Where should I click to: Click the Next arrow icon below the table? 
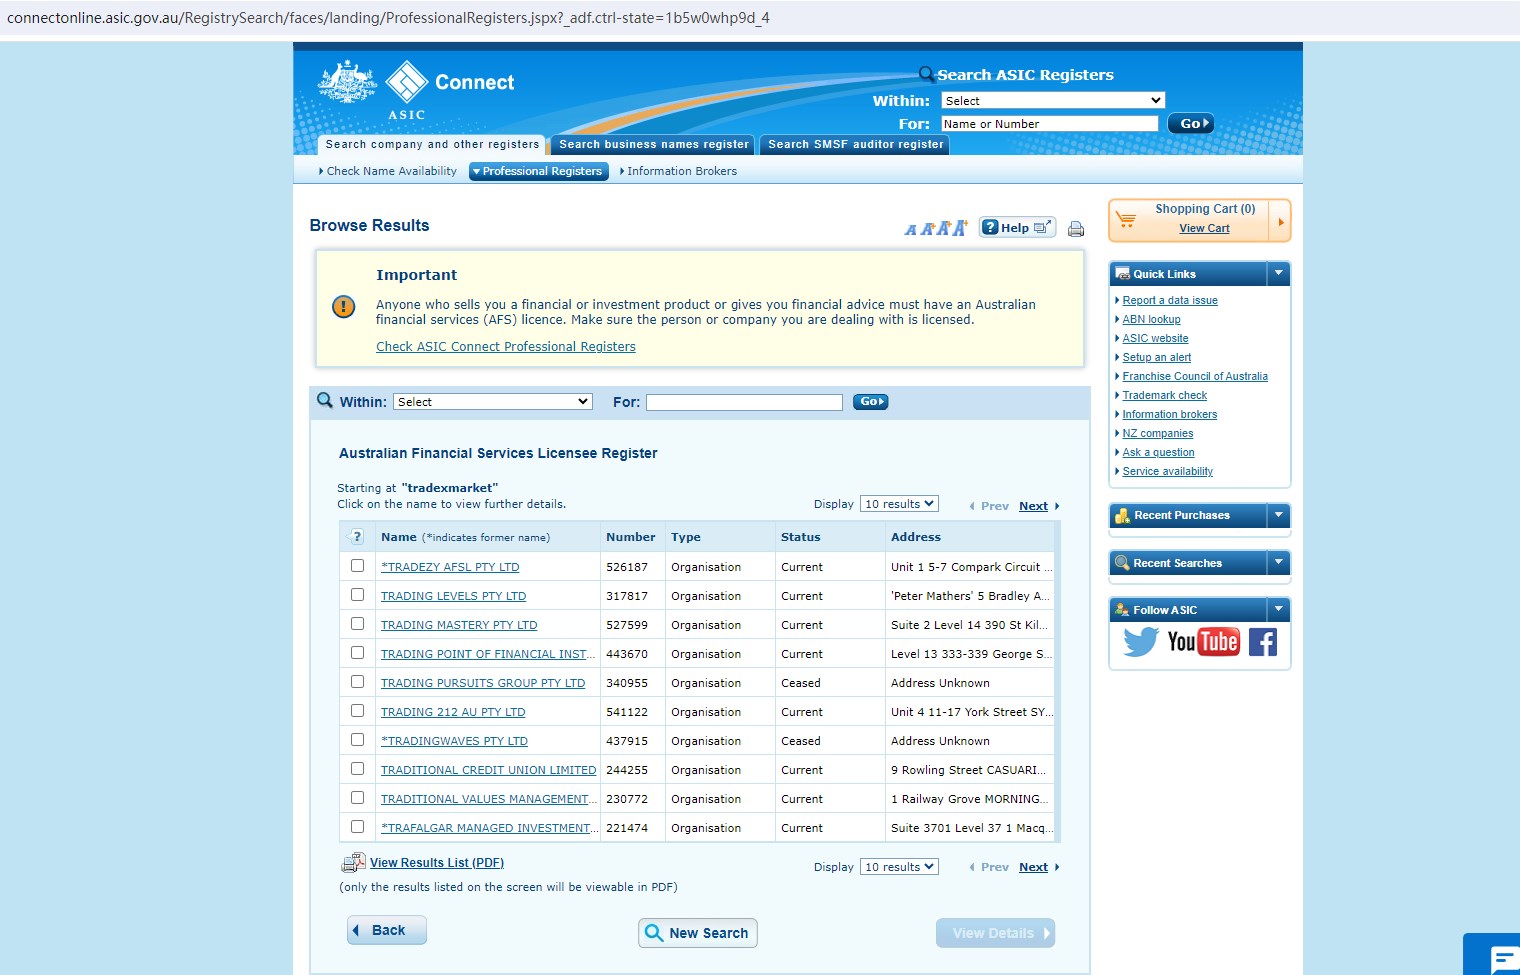pos(1057,867)
